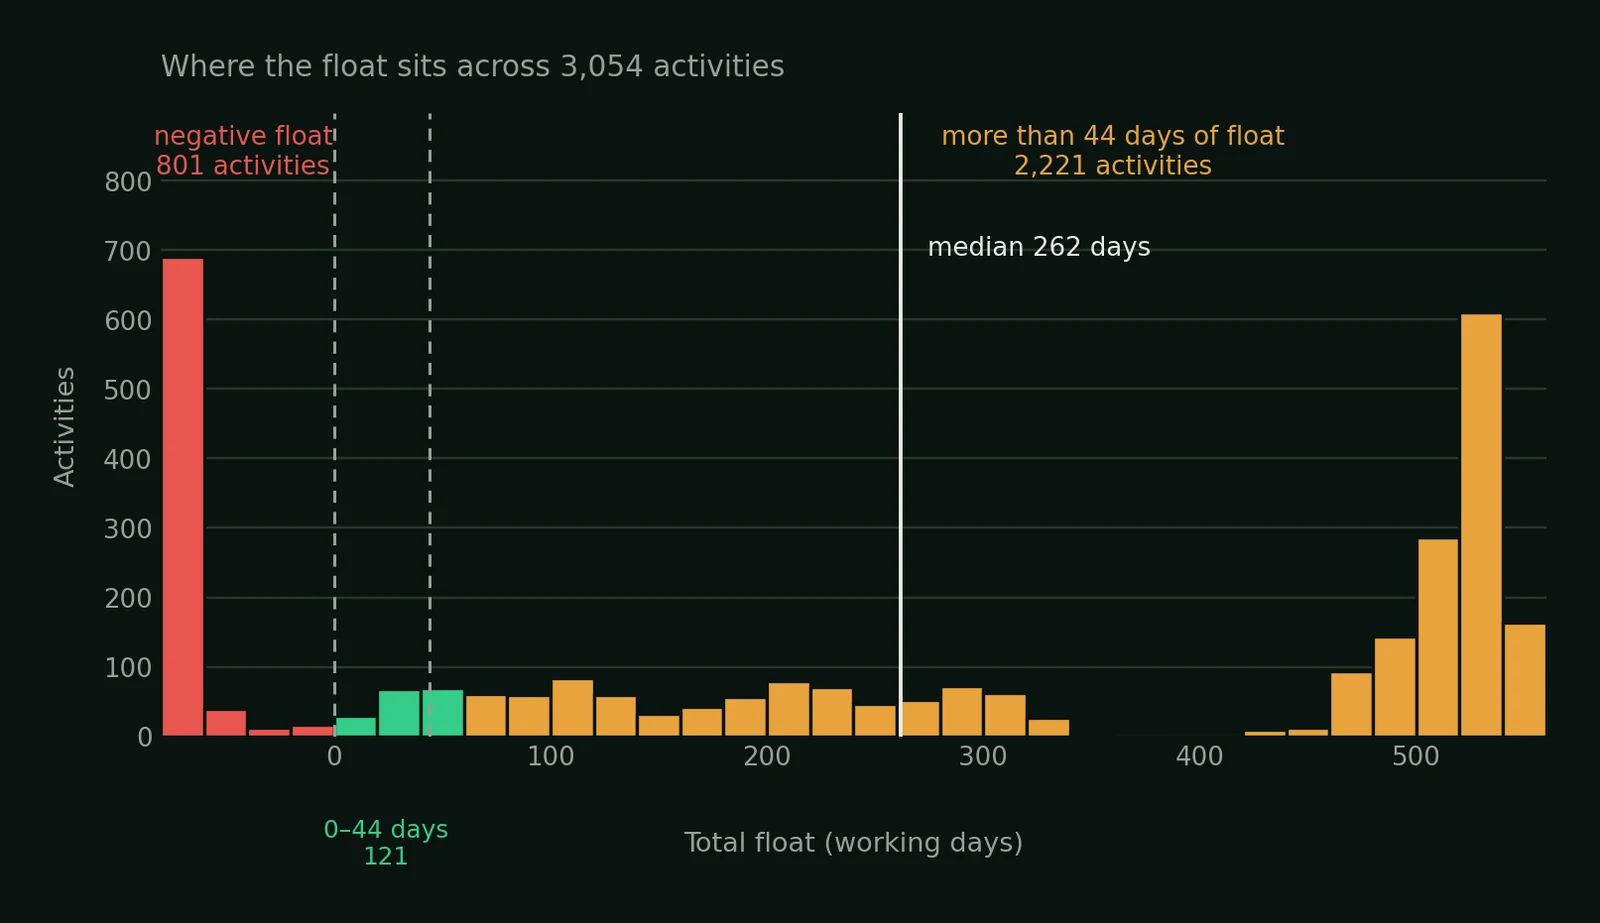Select the last orange bar at the right edge
Image resolution: width=1600 pixels, height=923 pixels.
[x=1525, y=680]
